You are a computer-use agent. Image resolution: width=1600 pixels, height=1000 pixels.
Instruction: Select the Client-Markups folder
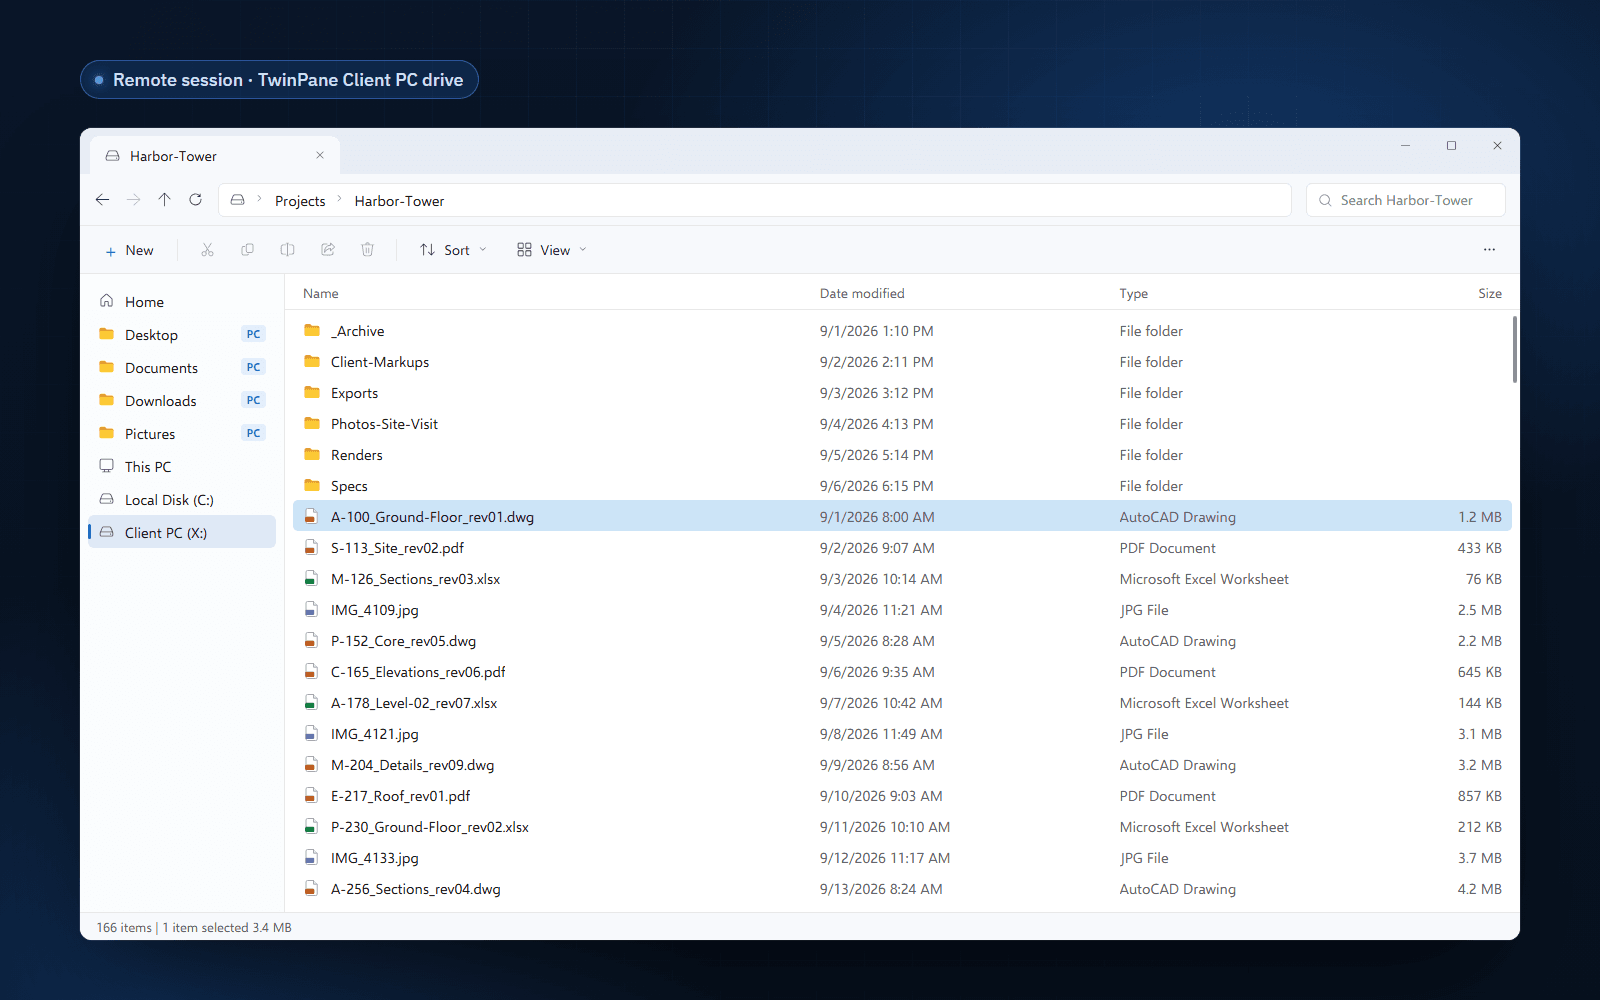tap(902, 362)
